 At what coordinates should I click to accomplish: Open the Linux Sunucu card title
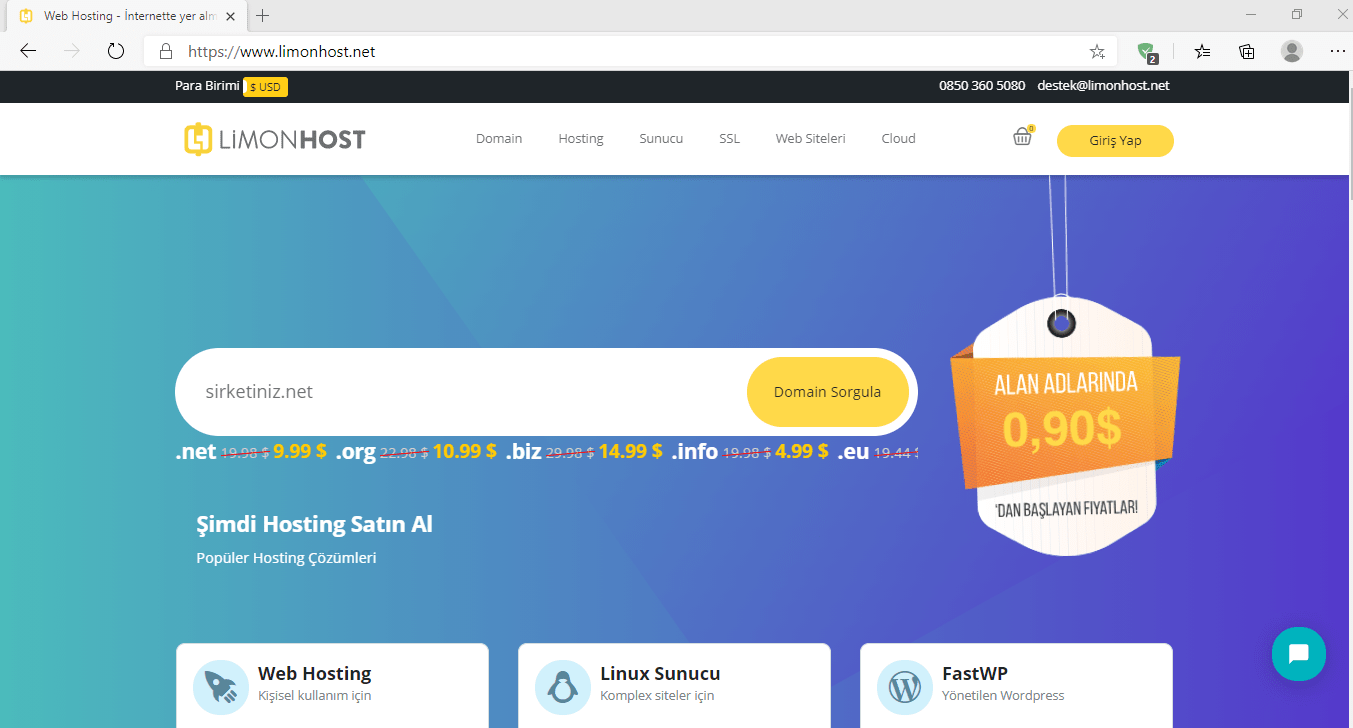pos(660,674)
